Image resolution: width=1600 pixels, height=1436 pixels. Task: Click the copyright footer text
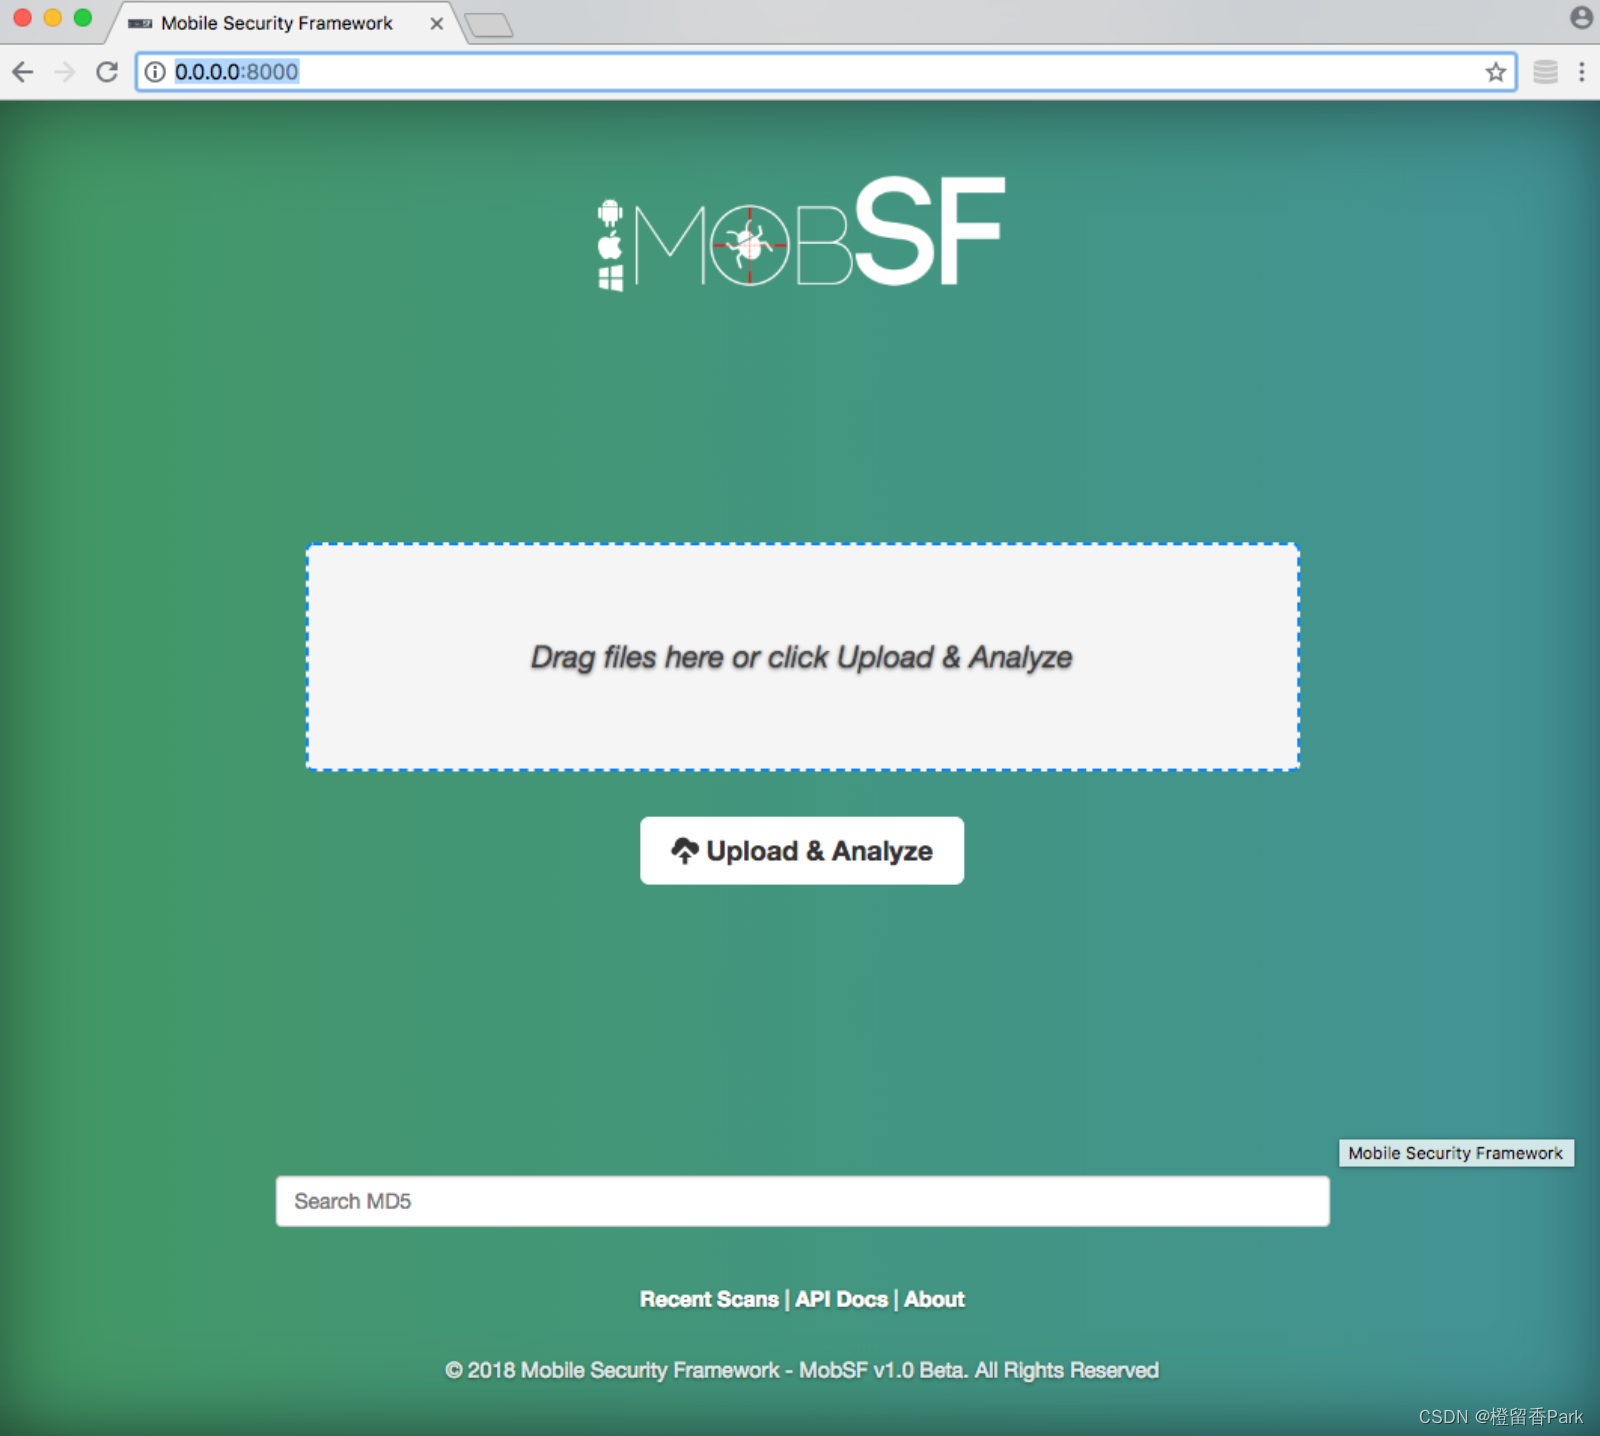(802, 1370)
